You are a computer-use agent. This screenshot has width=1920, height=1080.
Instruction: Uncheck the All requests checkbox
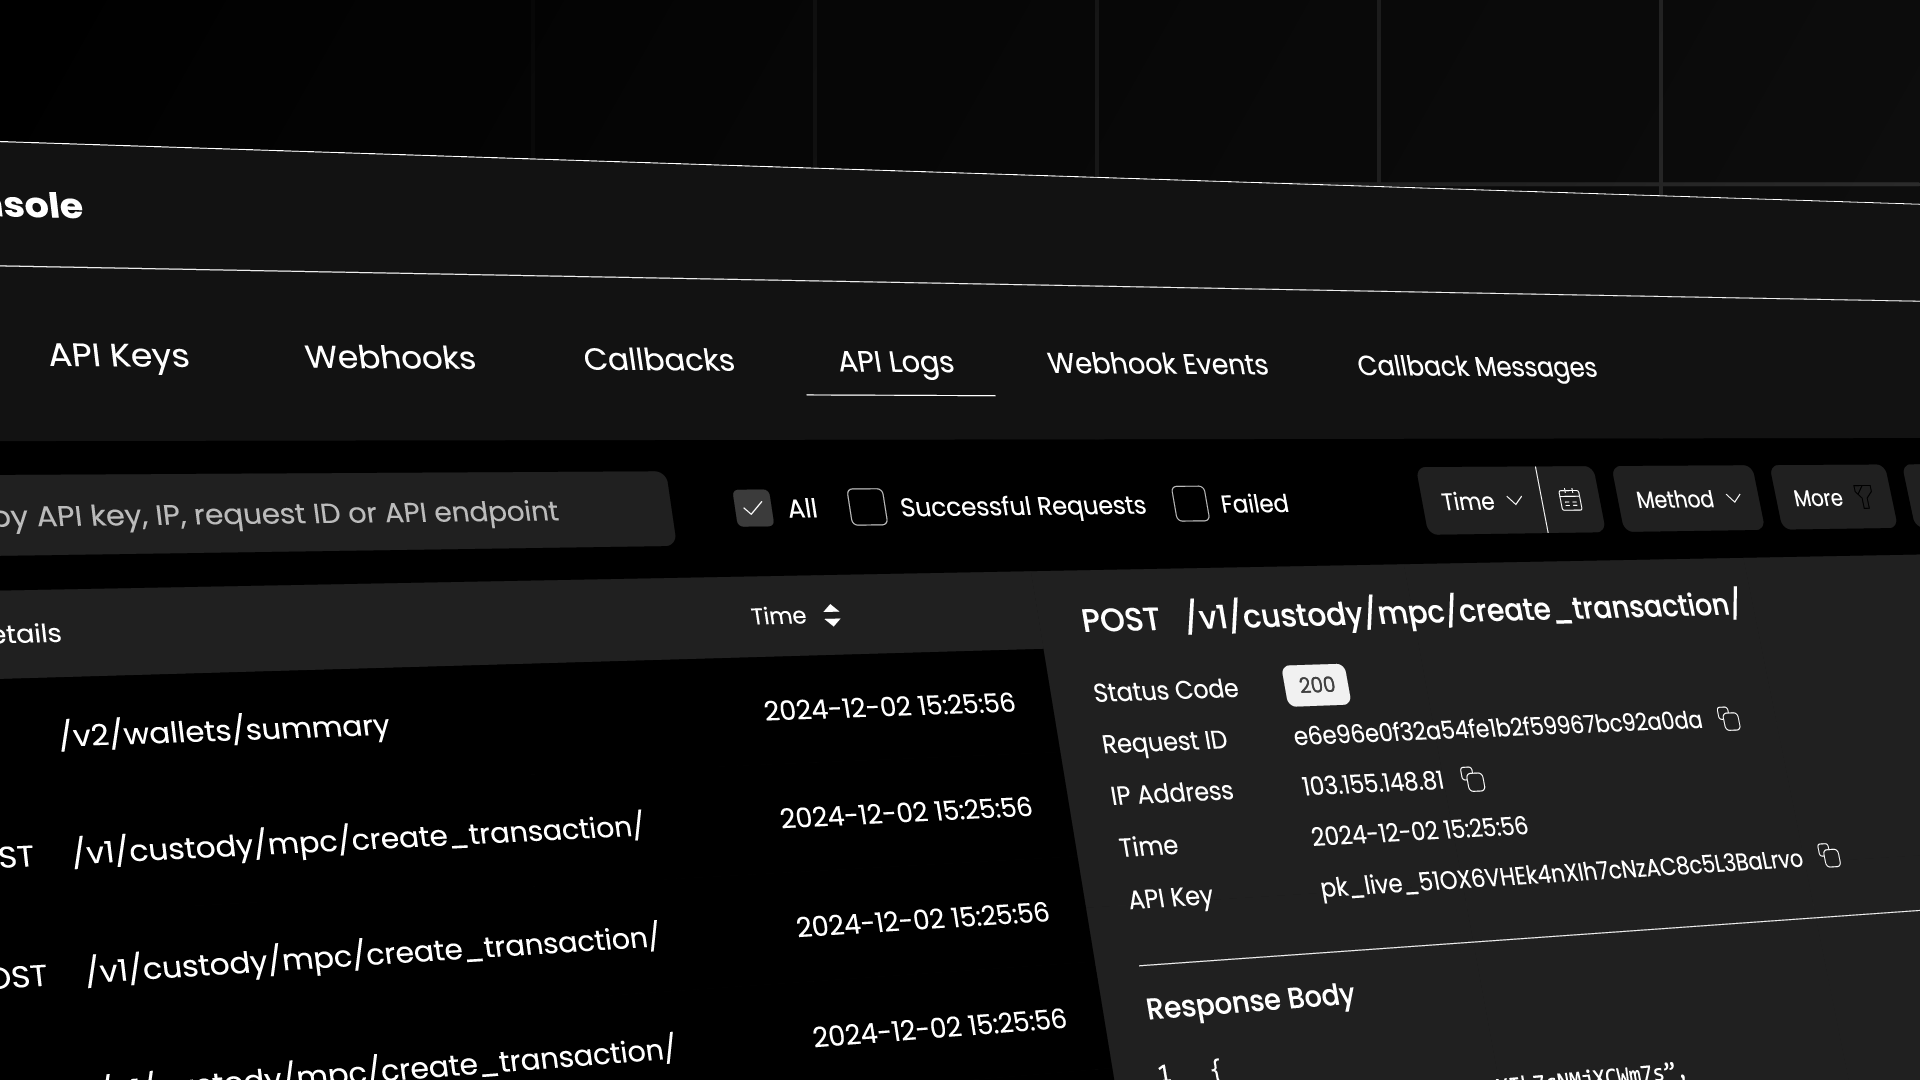pyautogui.click(x=753, y=508)
